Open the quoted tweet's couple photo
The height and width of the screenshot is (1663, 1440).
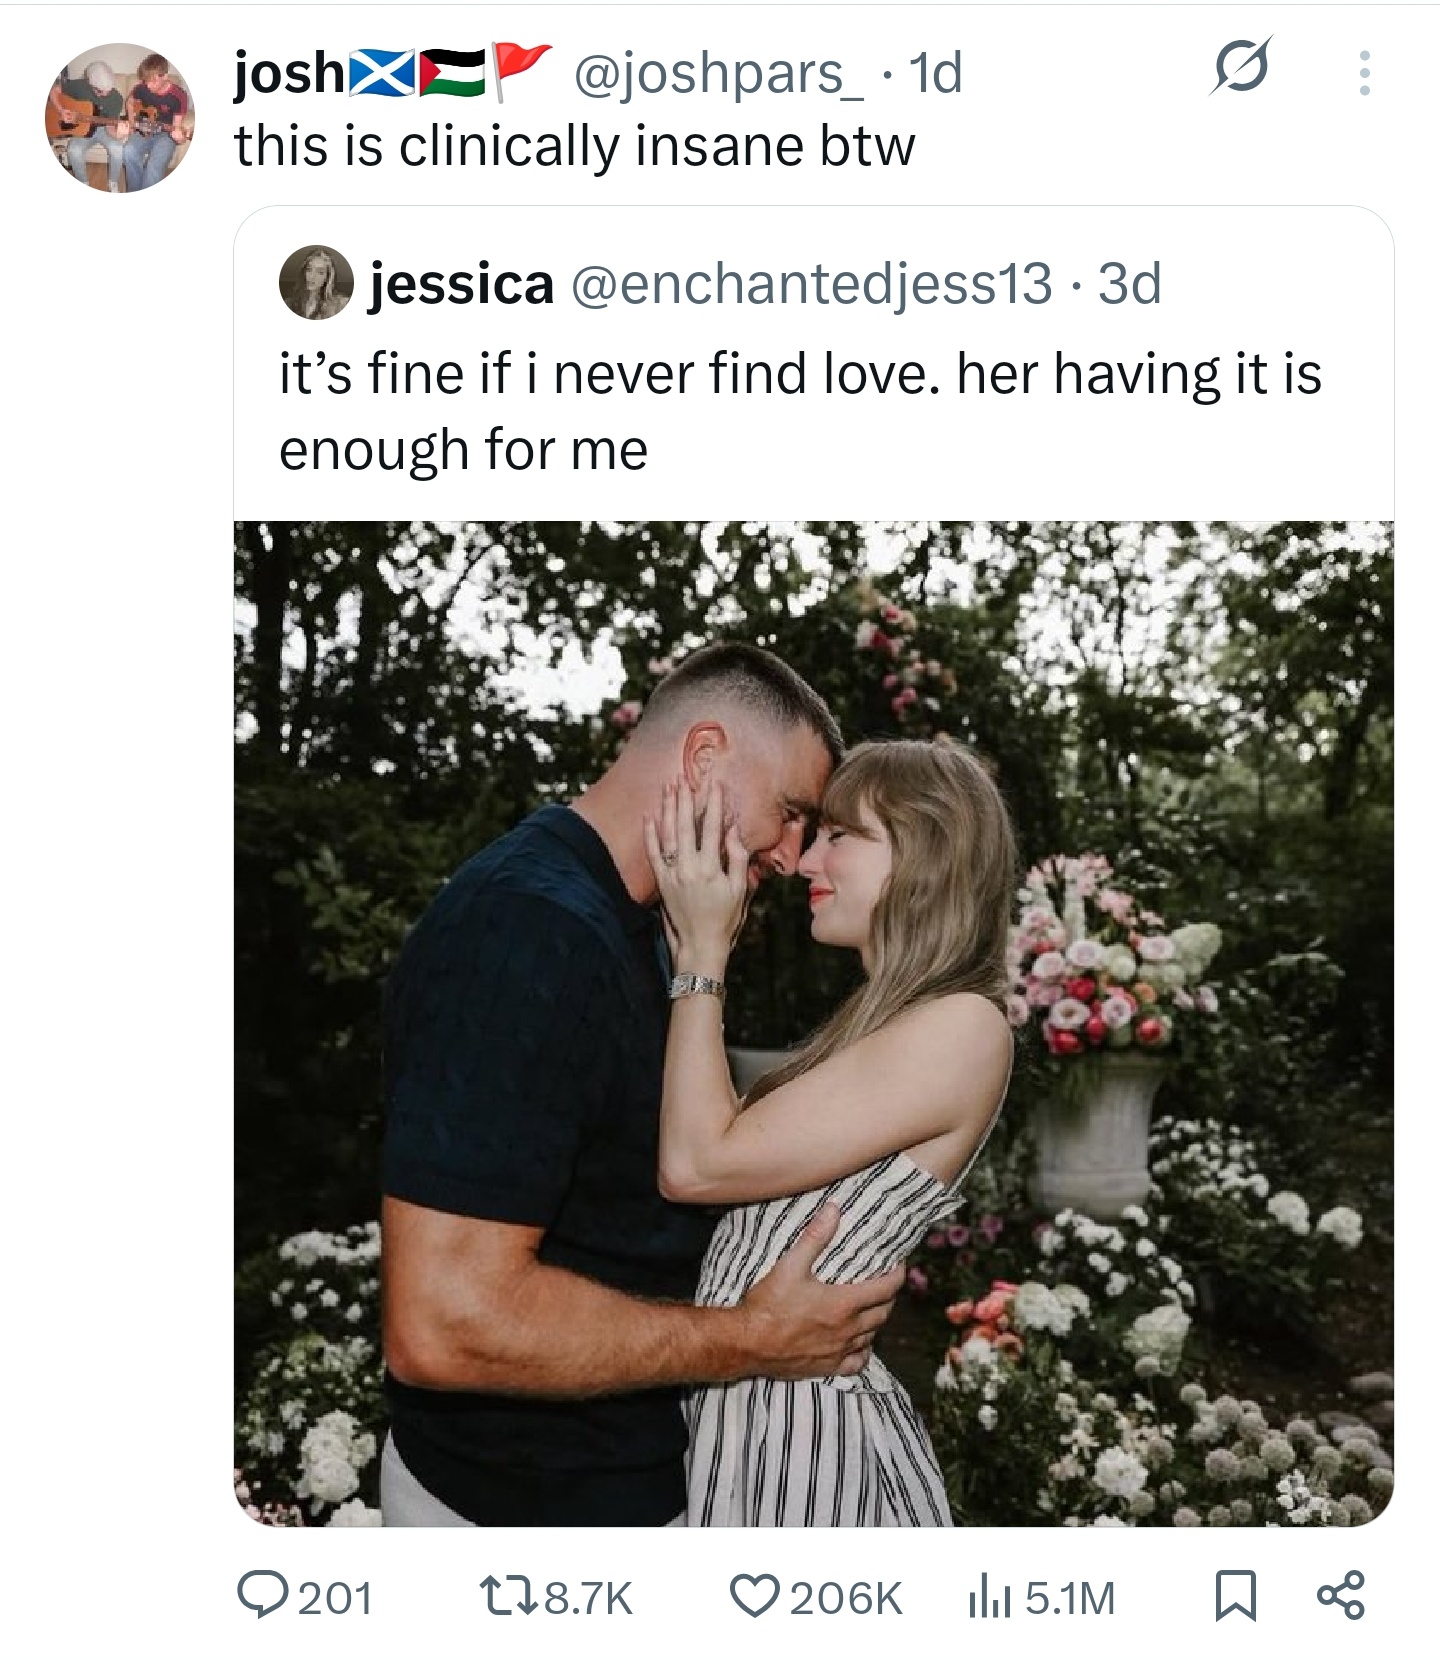click(813, 1022)
